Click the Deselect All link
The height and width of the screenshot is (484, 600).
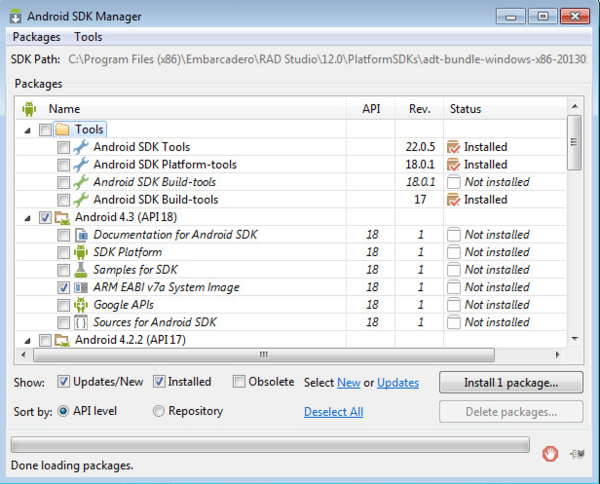[x=333, y=412]
